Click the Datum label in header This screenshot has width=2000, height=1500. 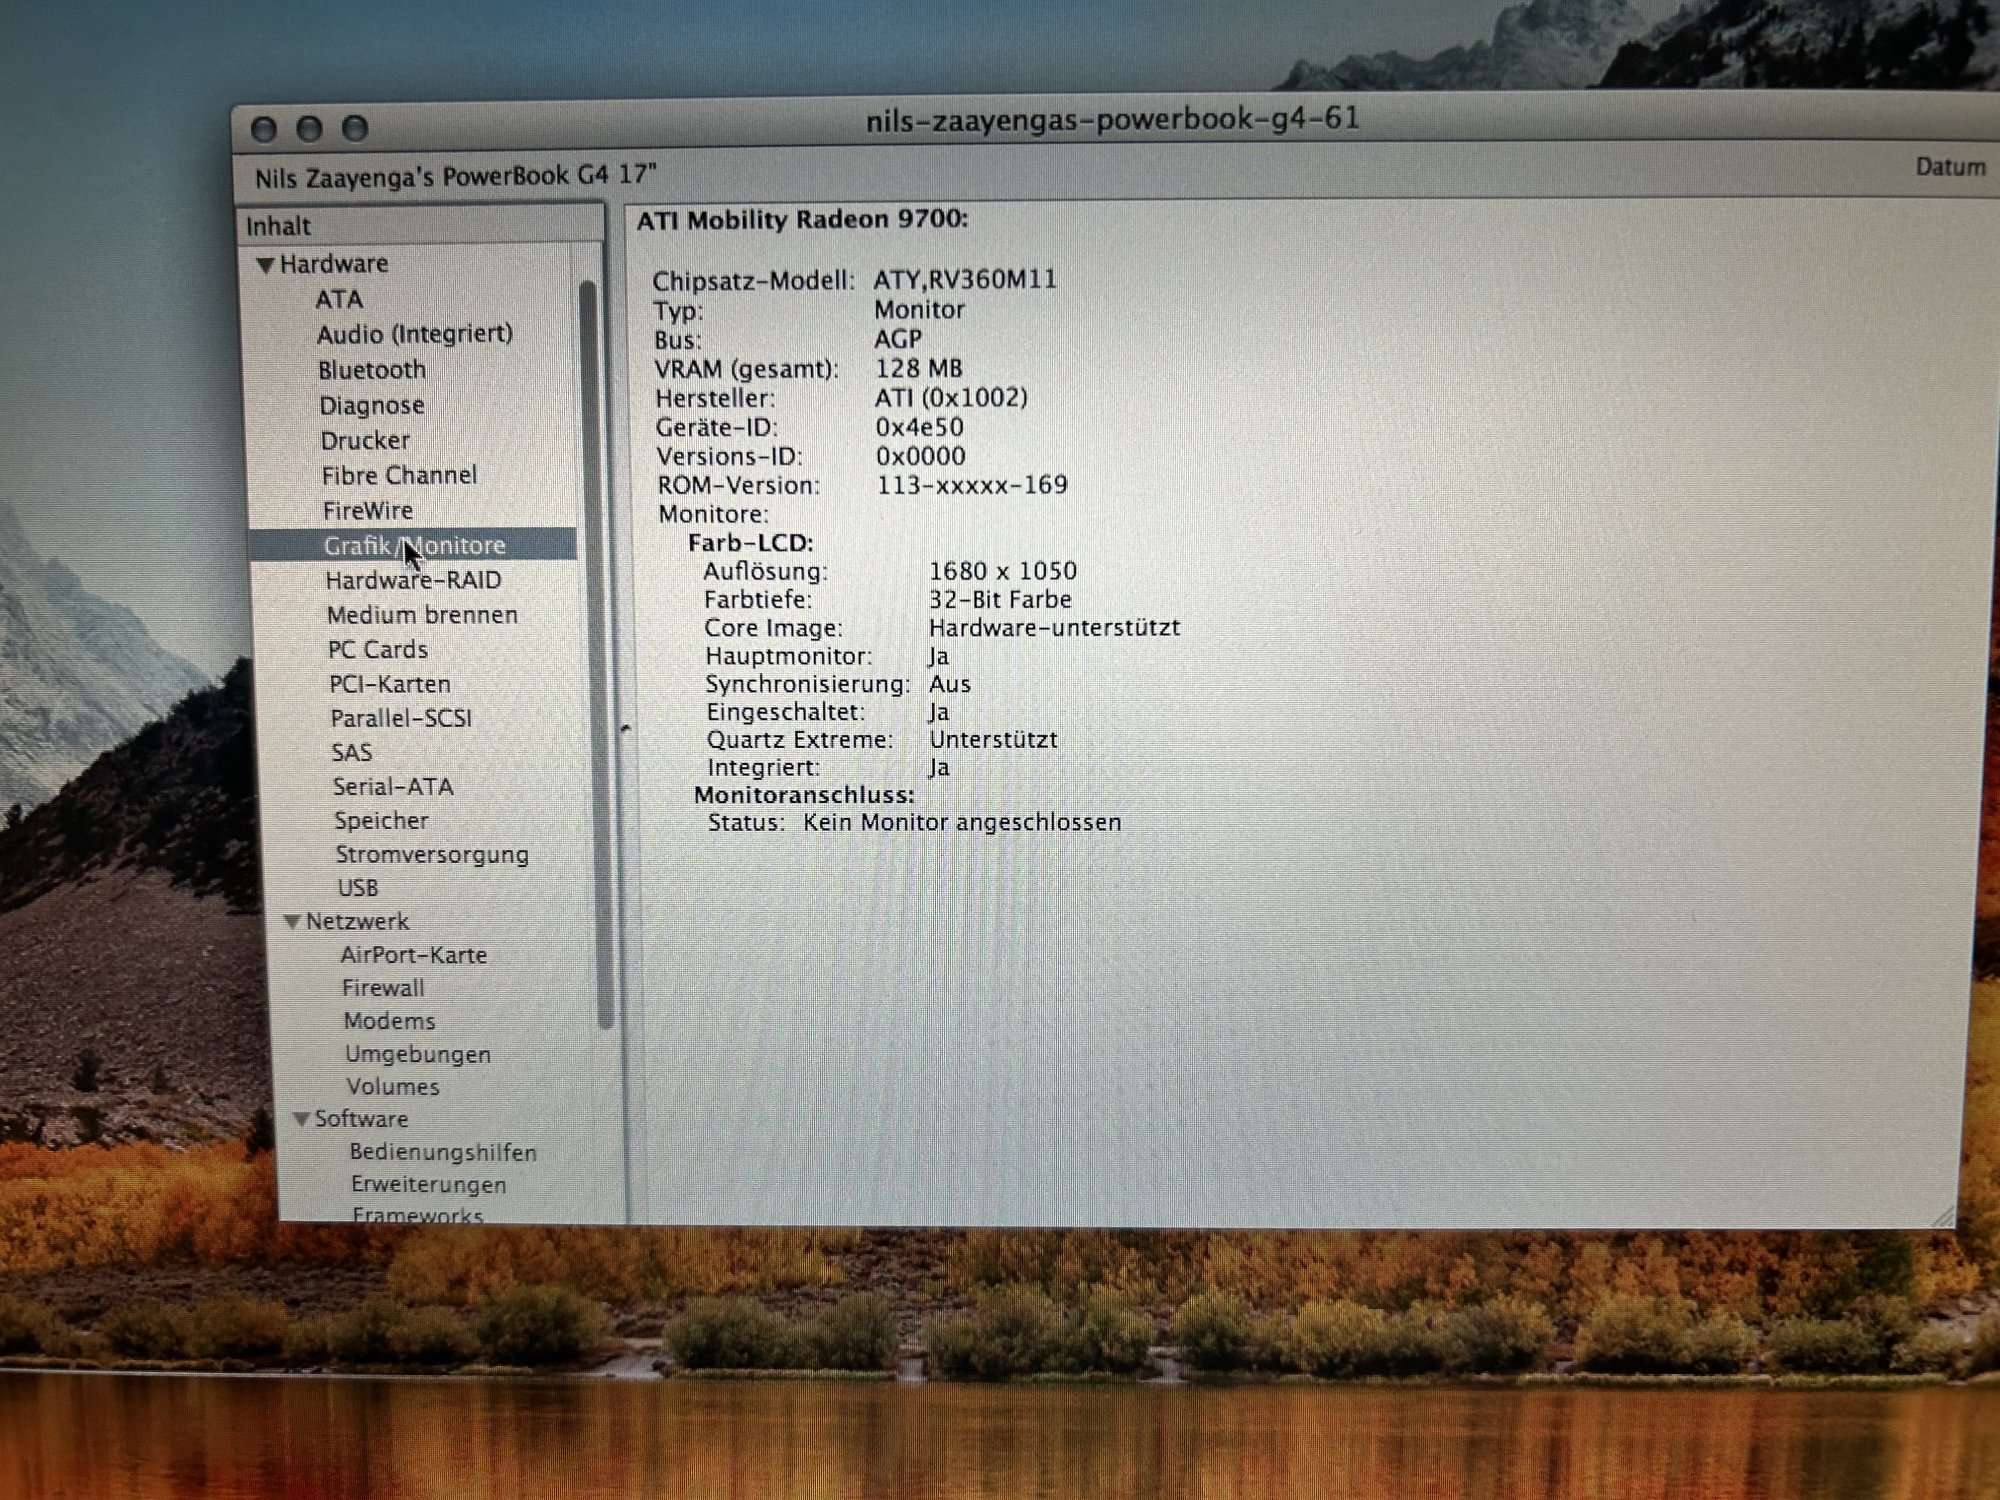click(x=1949, y=167)
